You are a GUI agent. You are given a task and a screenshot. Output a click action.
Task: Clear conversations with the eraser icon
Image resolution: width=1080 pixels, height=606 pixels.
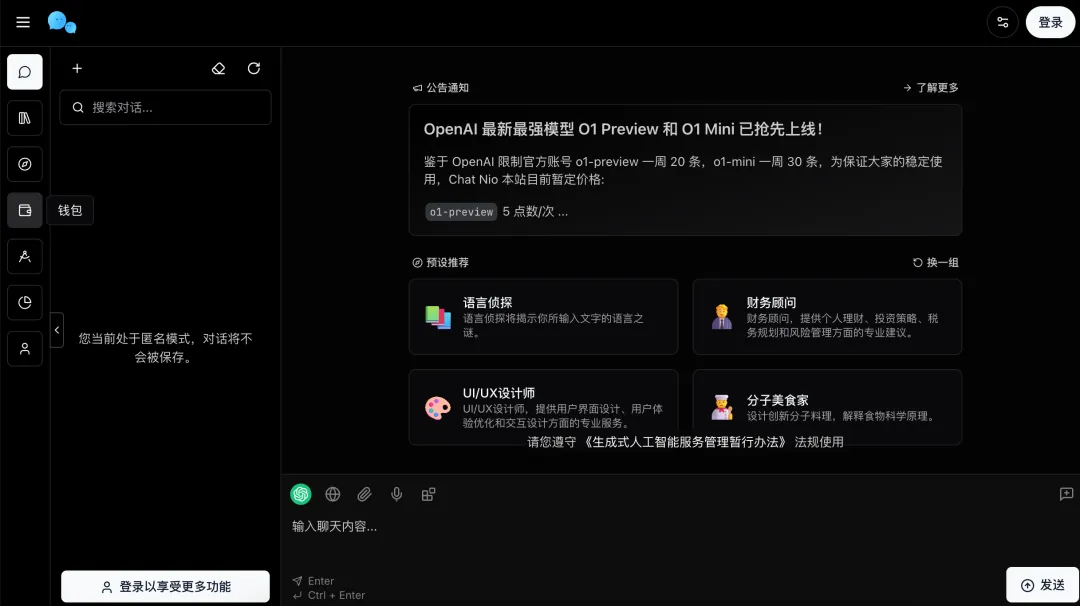(x=218, y=68)
